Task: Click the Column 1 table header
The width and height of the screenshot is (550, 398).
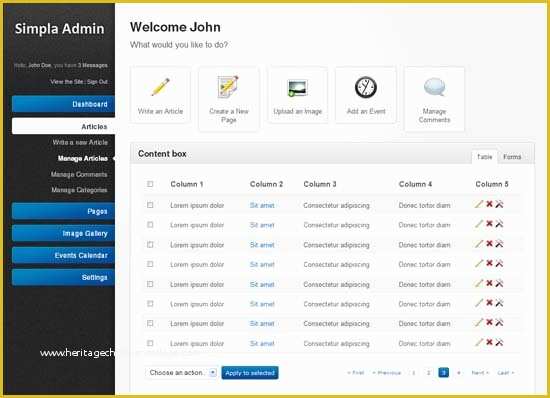Action: (x=187, y=184)
